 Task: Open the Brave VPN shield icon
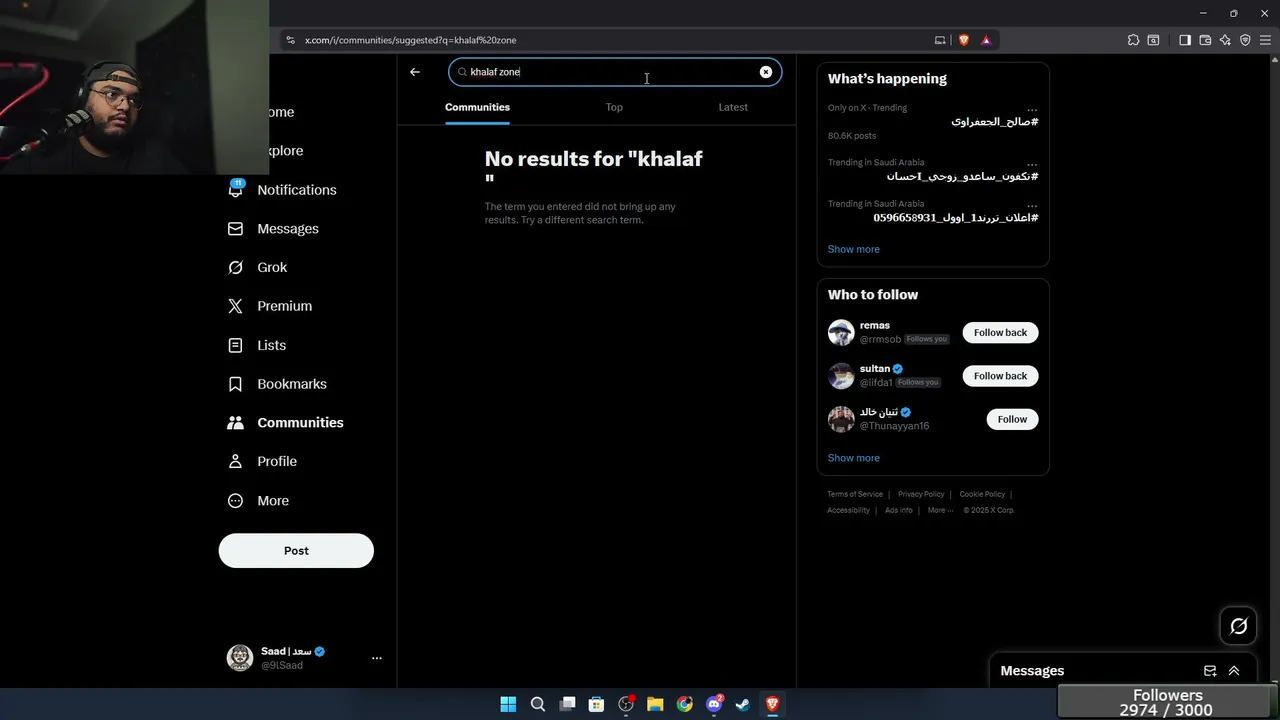tap(1245, 40)
